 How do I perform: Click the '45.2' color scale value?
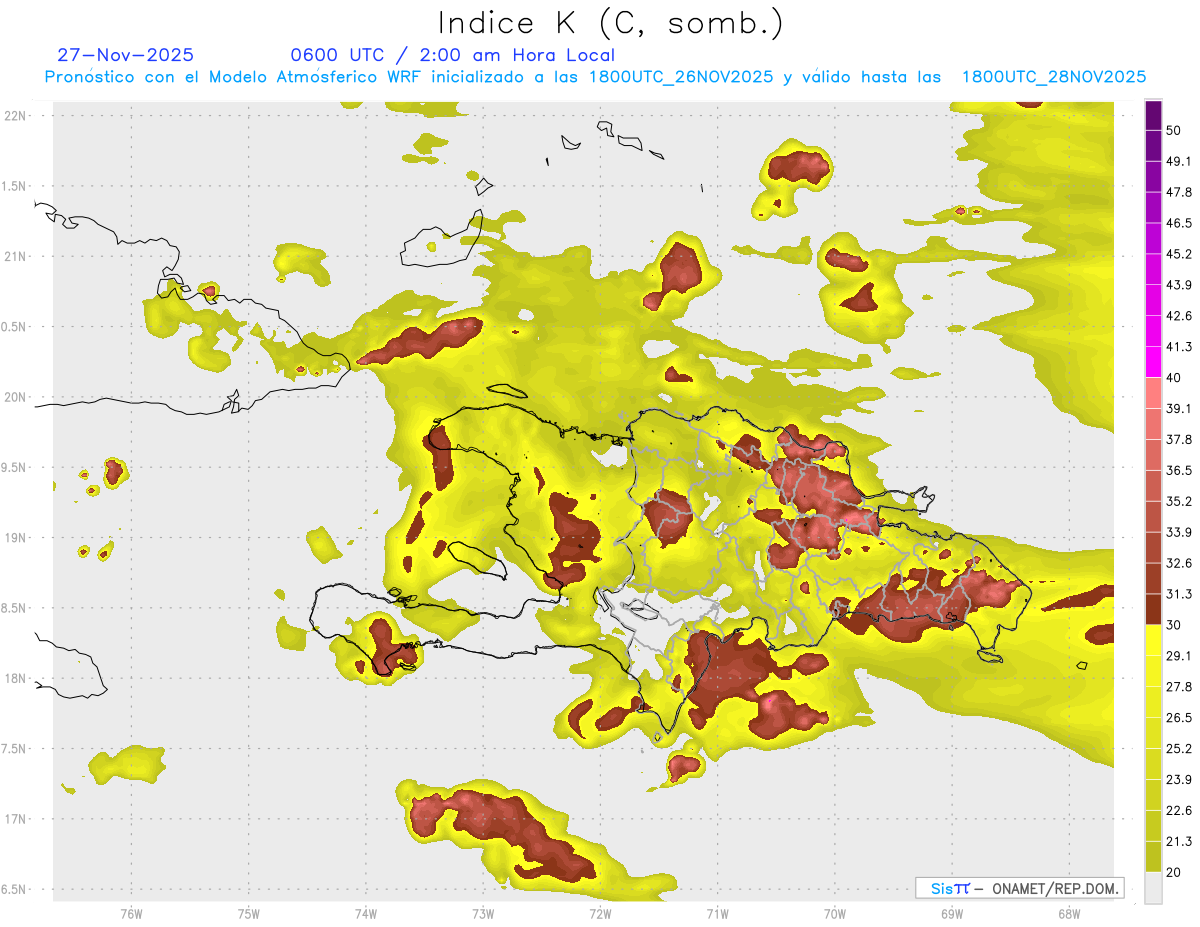[1179, 254]
